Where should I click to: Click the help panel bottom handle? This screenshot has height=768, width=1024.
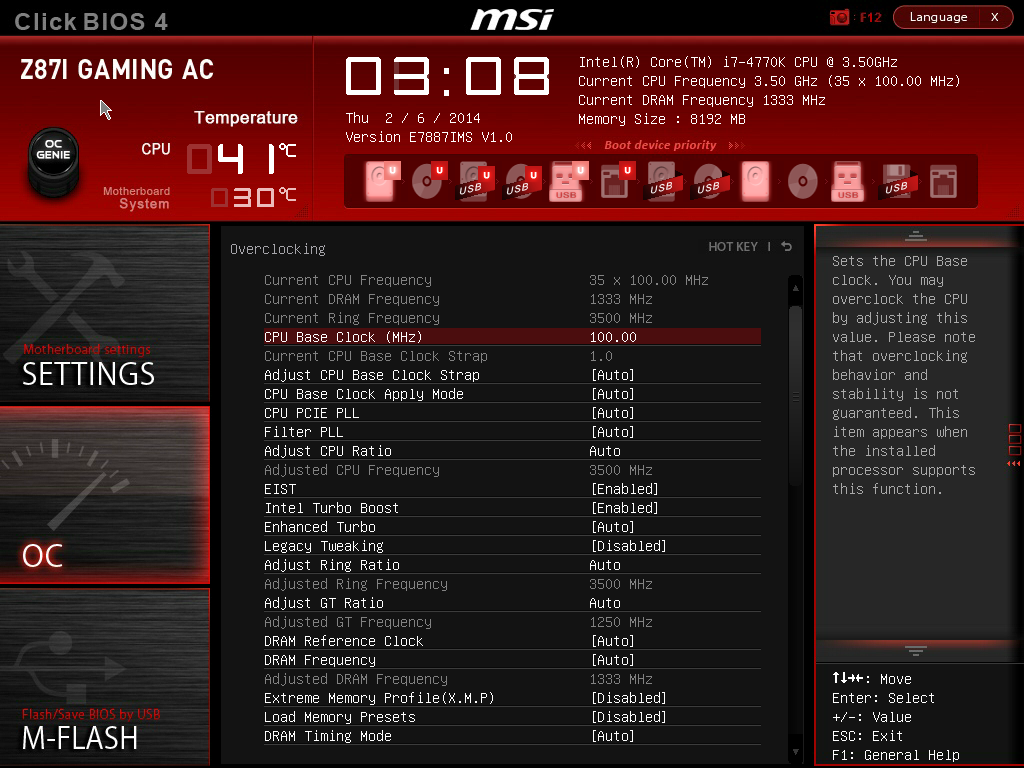tap(915, 650)
